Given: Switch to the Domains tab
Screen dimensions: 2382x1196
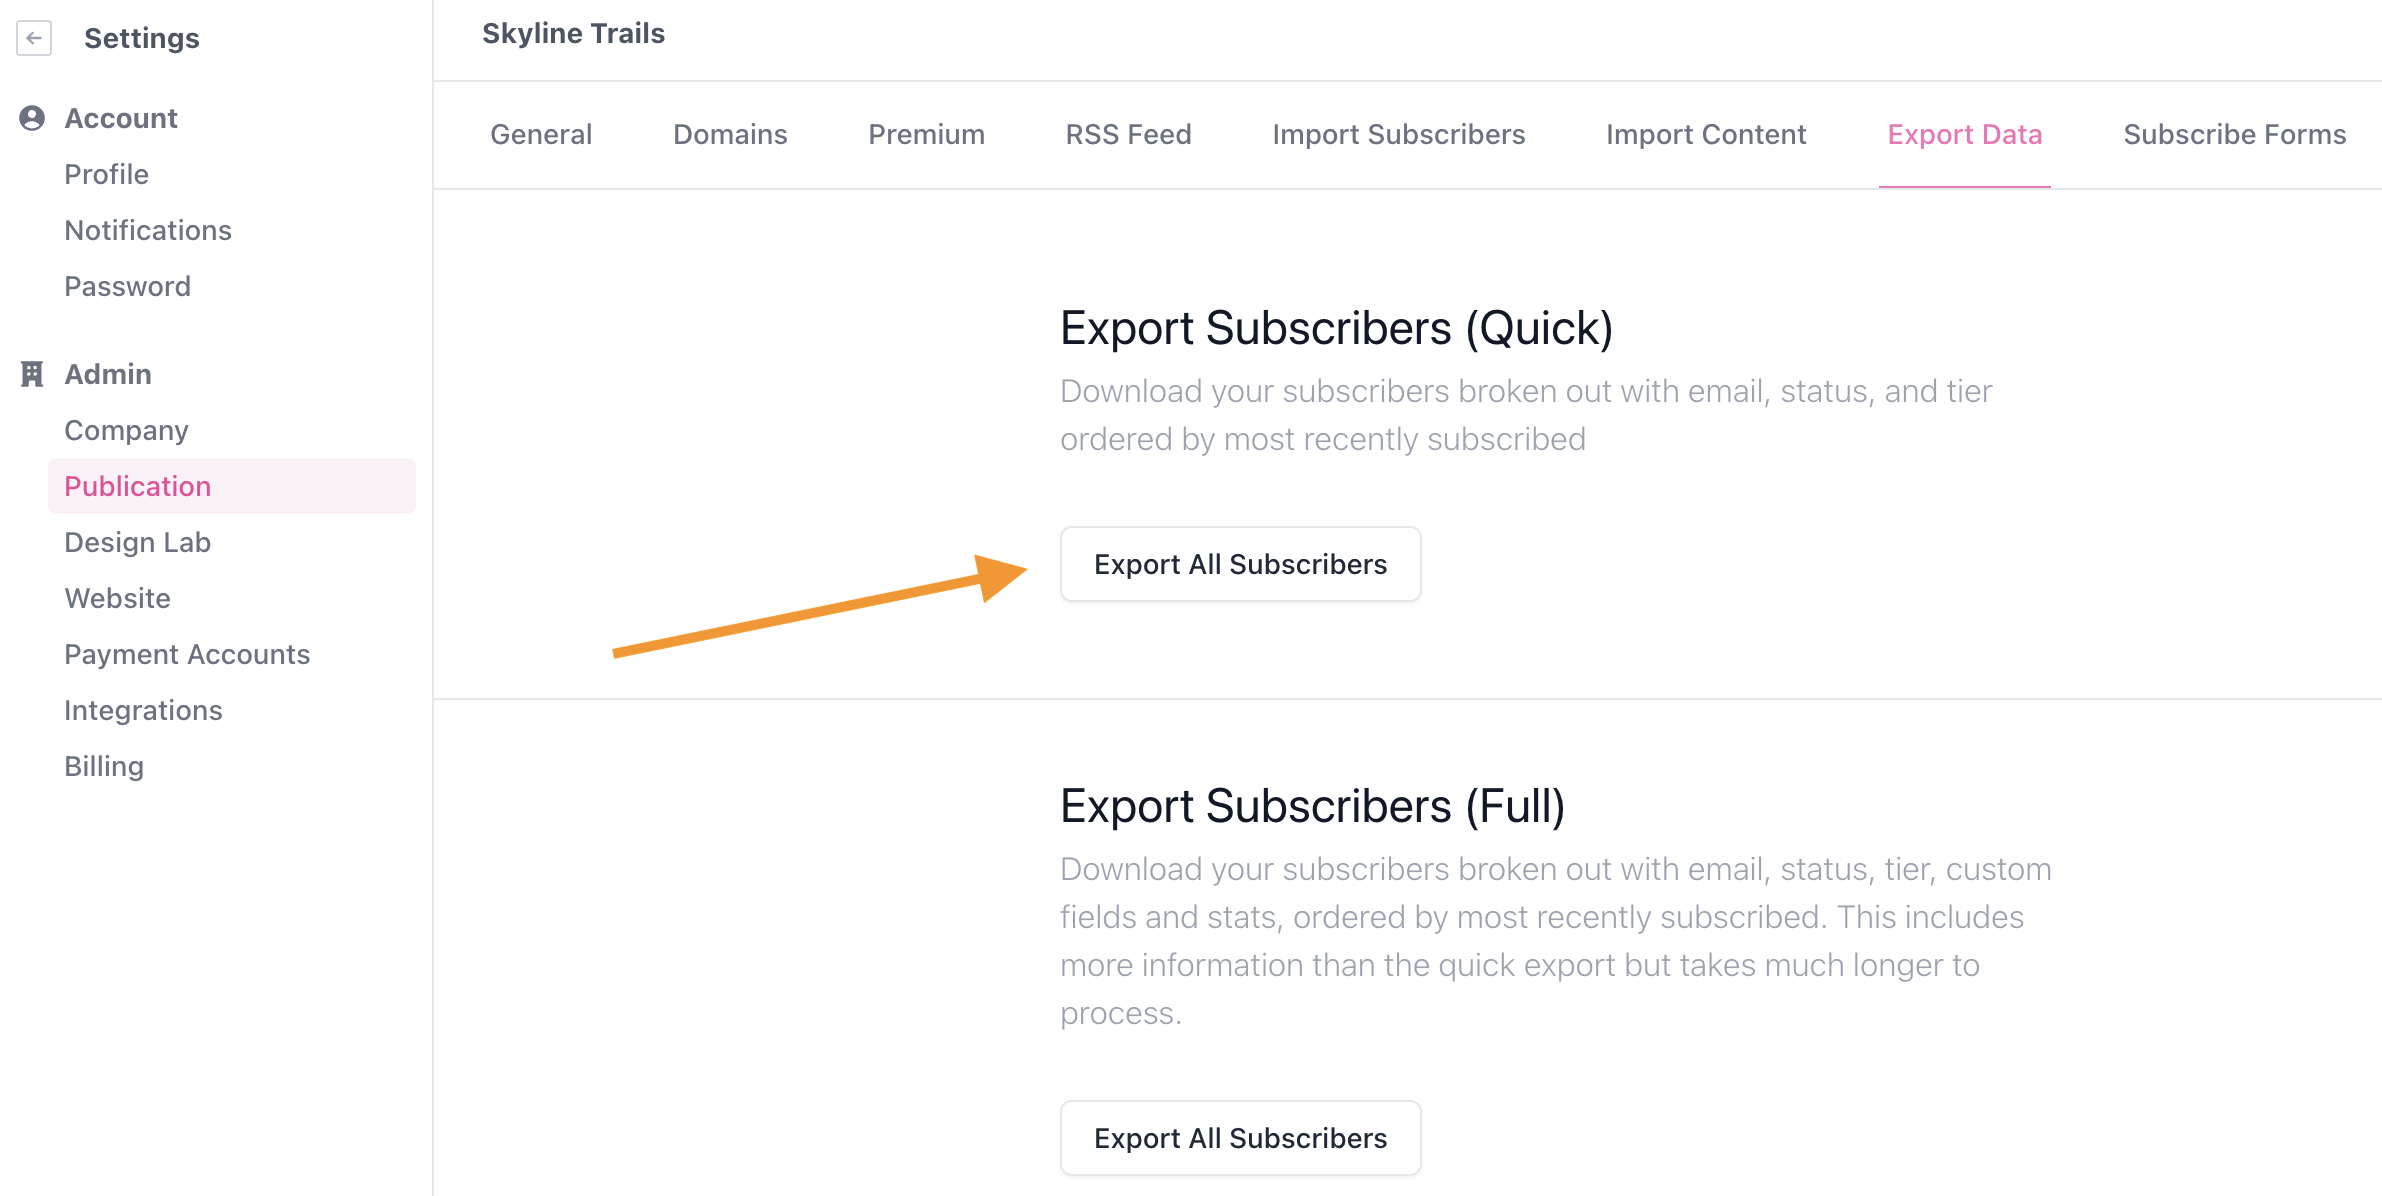Looking at the screenshot, I should click(730, 134).
